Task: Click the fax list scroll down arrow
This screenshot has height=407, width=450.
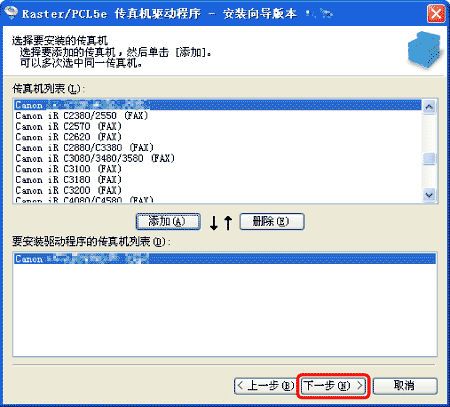Action: 429,195
